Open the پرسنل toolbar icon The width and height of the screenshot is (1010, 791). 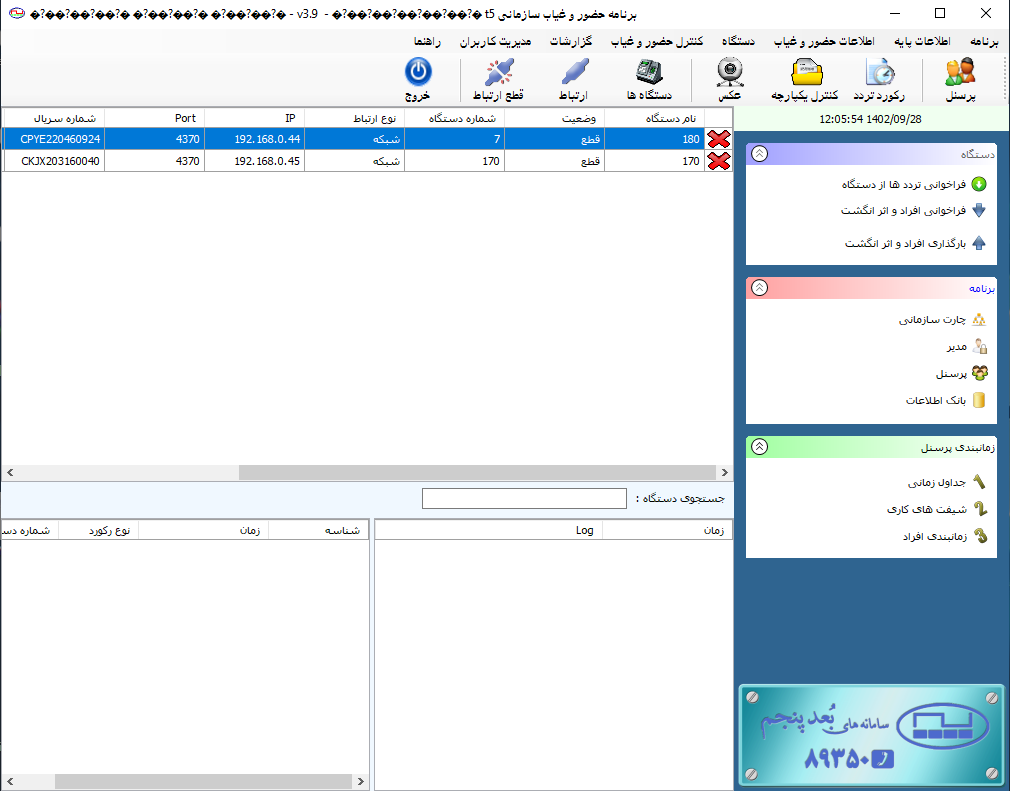[960, 73]
